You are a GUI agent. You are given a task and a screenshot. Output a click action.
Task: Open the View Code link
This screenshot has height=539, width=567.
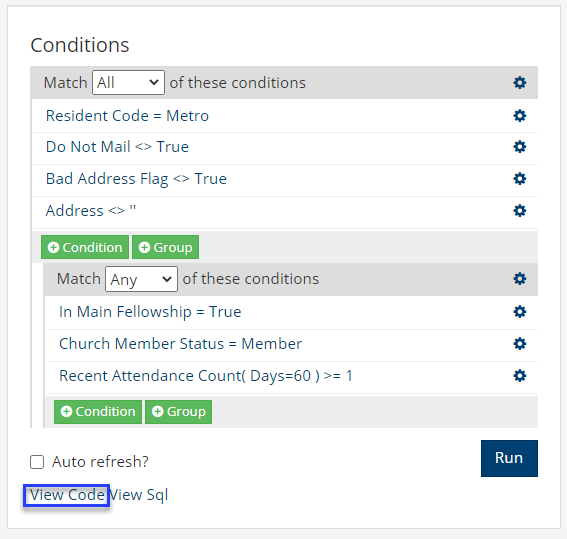click(x=67, y=495)
